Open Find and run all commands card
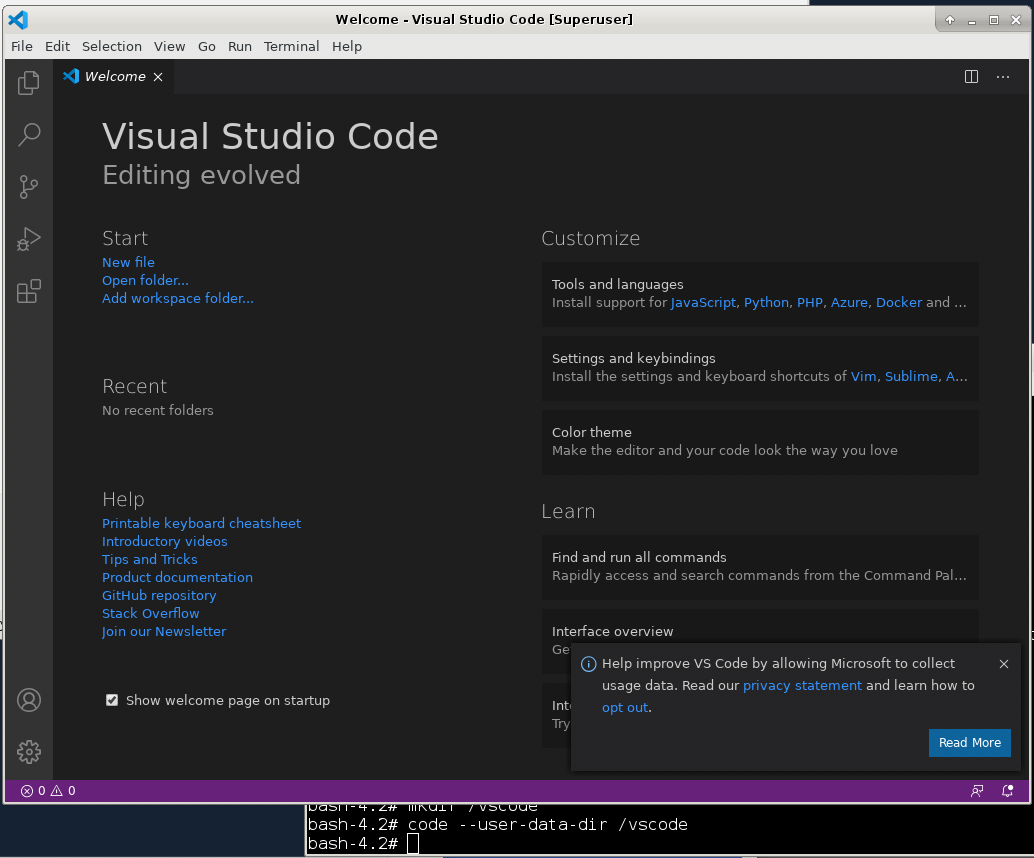Screen dimensions: 1034x858 tap(760, 567)
